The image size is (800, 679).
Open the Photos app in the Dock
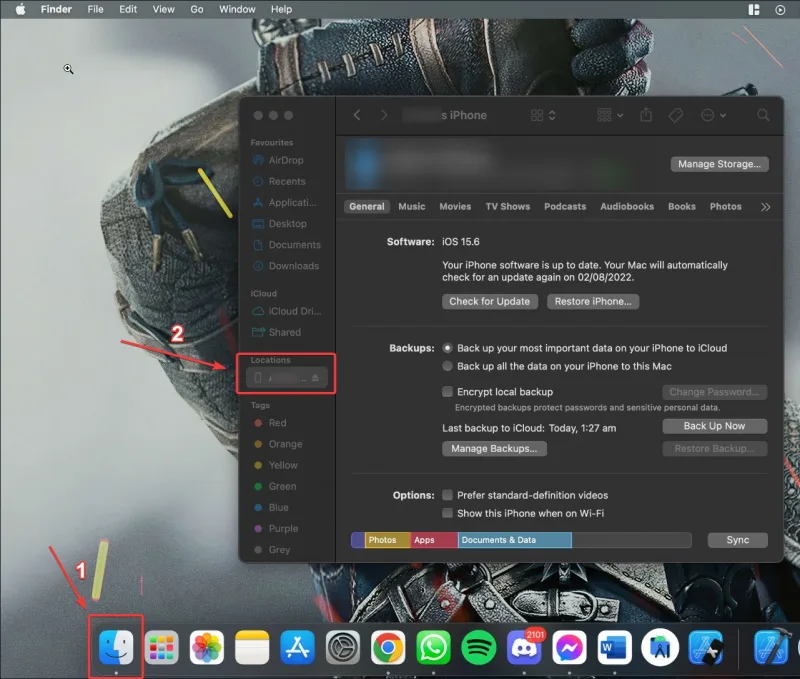[207, 647]
